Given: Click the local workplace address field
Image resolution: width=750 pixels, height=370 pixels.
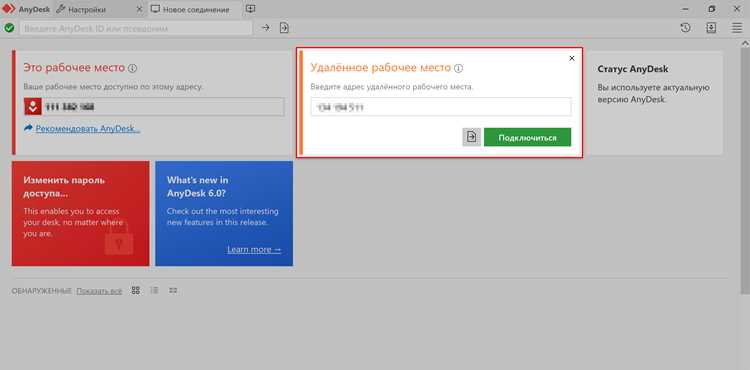Looking at the screenshot, I should (x=154, y=107).
